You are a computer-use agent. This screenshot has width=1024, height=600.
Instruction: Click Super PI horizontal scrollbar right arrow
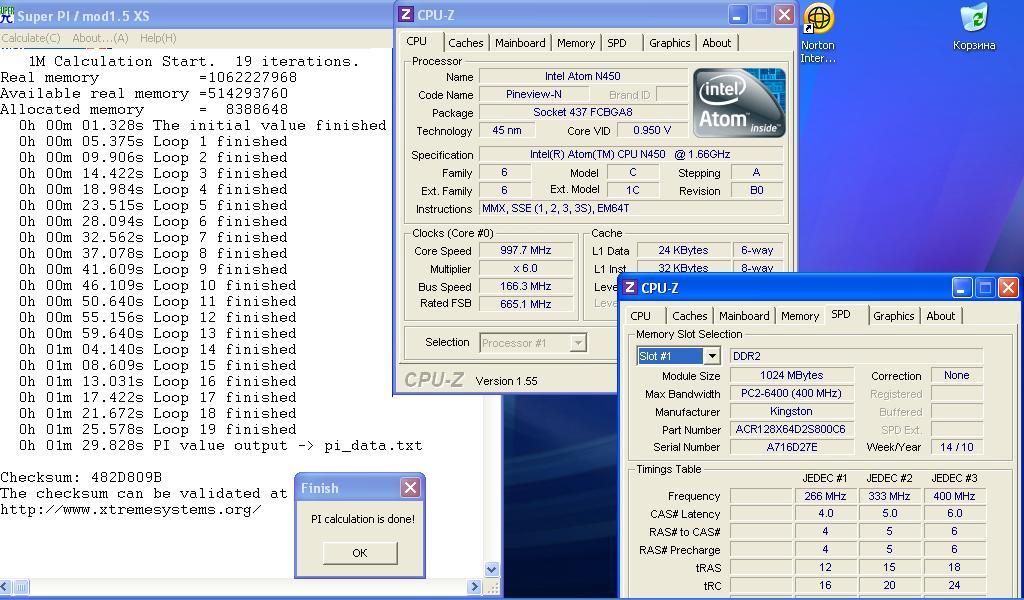475,586
